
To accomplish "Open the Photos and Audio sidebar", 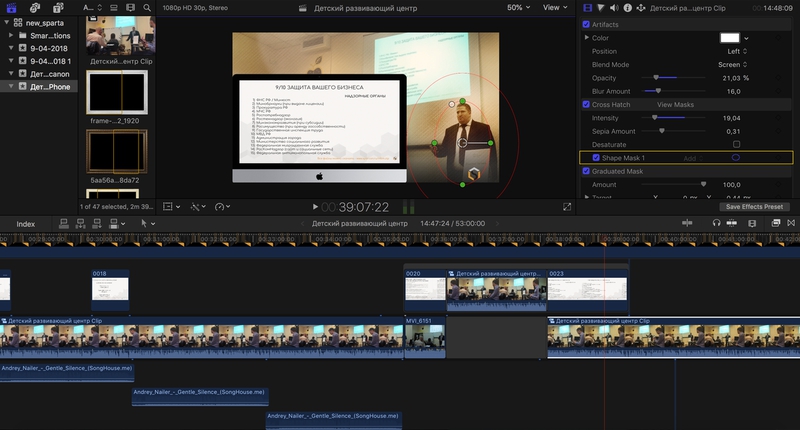I will pyautogui.click(x=35, y=8).
